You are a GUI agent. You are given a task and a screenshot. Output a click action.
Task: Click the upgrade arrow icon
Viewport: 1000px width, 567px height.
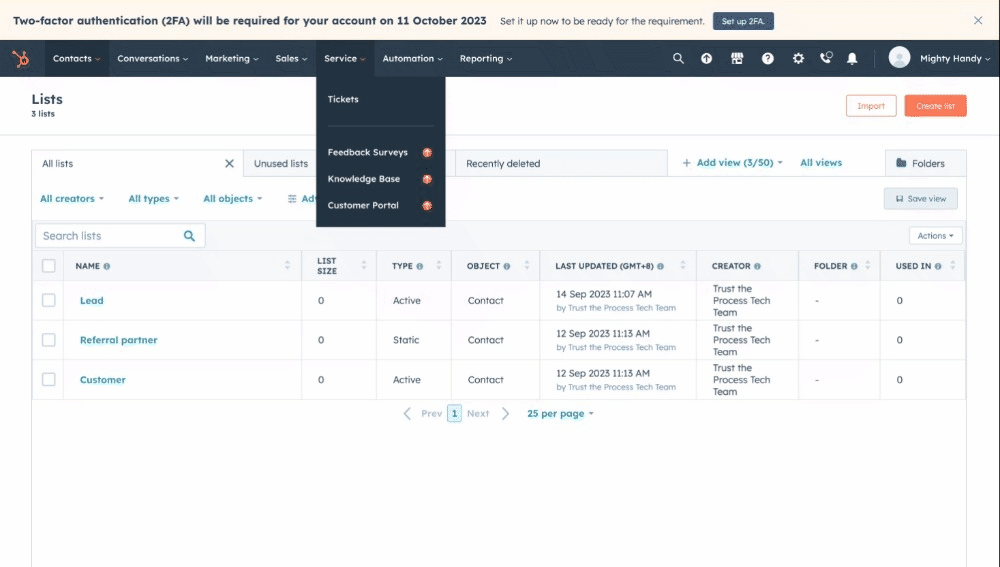pos(707,59)
